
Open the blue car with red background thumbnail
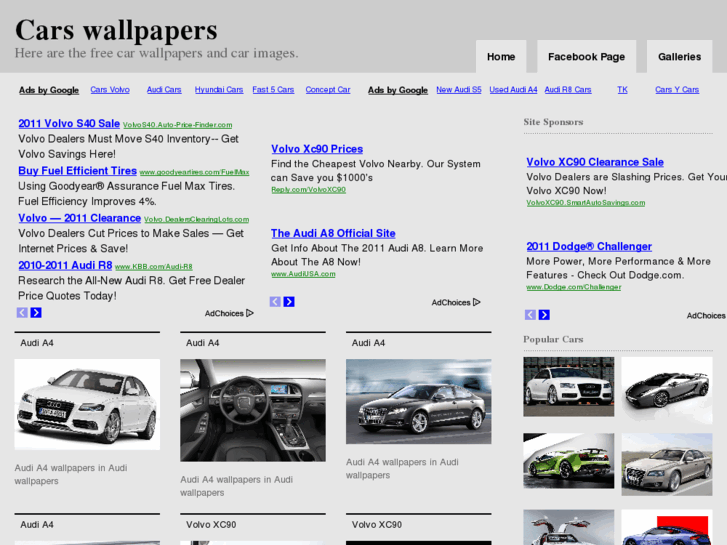tap(667, 527)
